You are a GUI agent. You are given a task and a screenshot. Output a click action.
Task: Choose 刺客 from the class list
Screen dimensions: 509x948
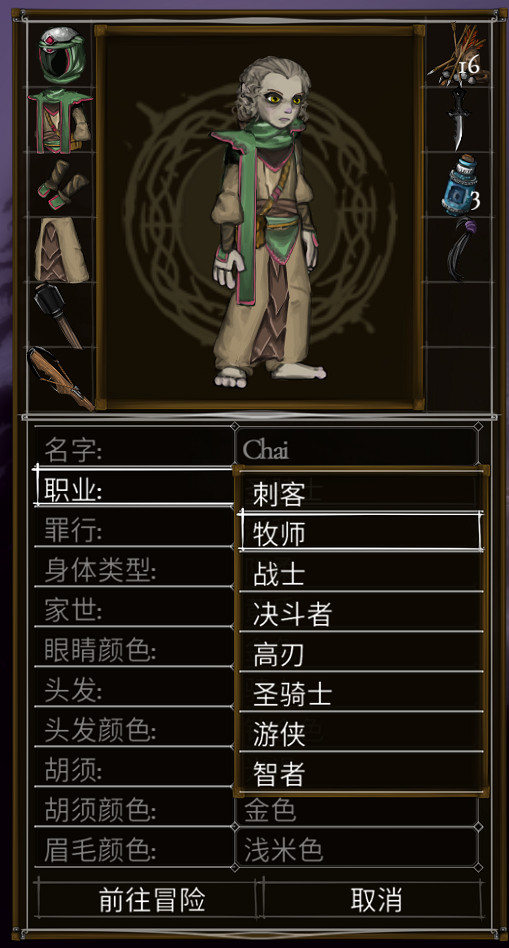tap(361, 493)
